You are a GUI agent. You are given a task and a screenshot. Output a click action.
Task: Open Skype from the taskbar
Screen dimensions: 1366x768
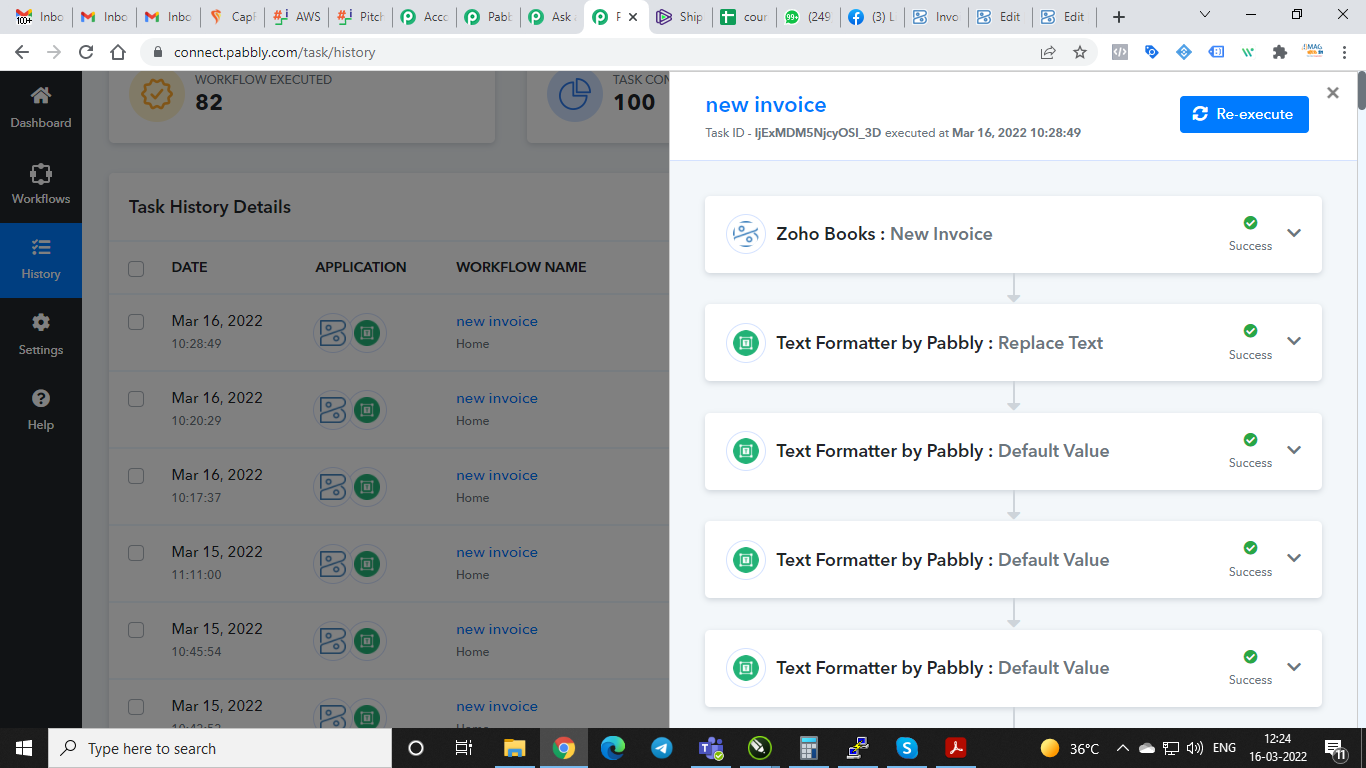click(907, 748)
